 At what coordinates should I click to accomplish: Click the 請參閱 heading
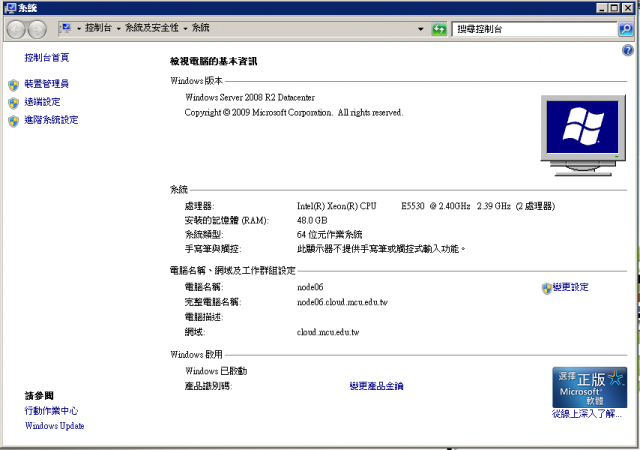click(x=39, y=396)
